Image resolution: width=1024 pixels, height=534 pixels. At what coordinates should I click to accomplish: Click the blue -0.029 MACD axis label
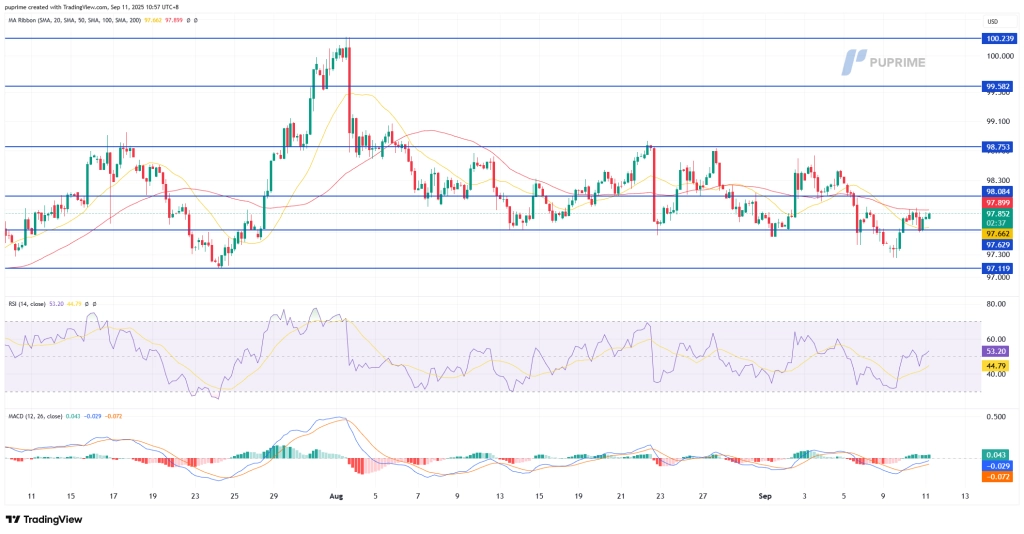click(x=997, y=466)
